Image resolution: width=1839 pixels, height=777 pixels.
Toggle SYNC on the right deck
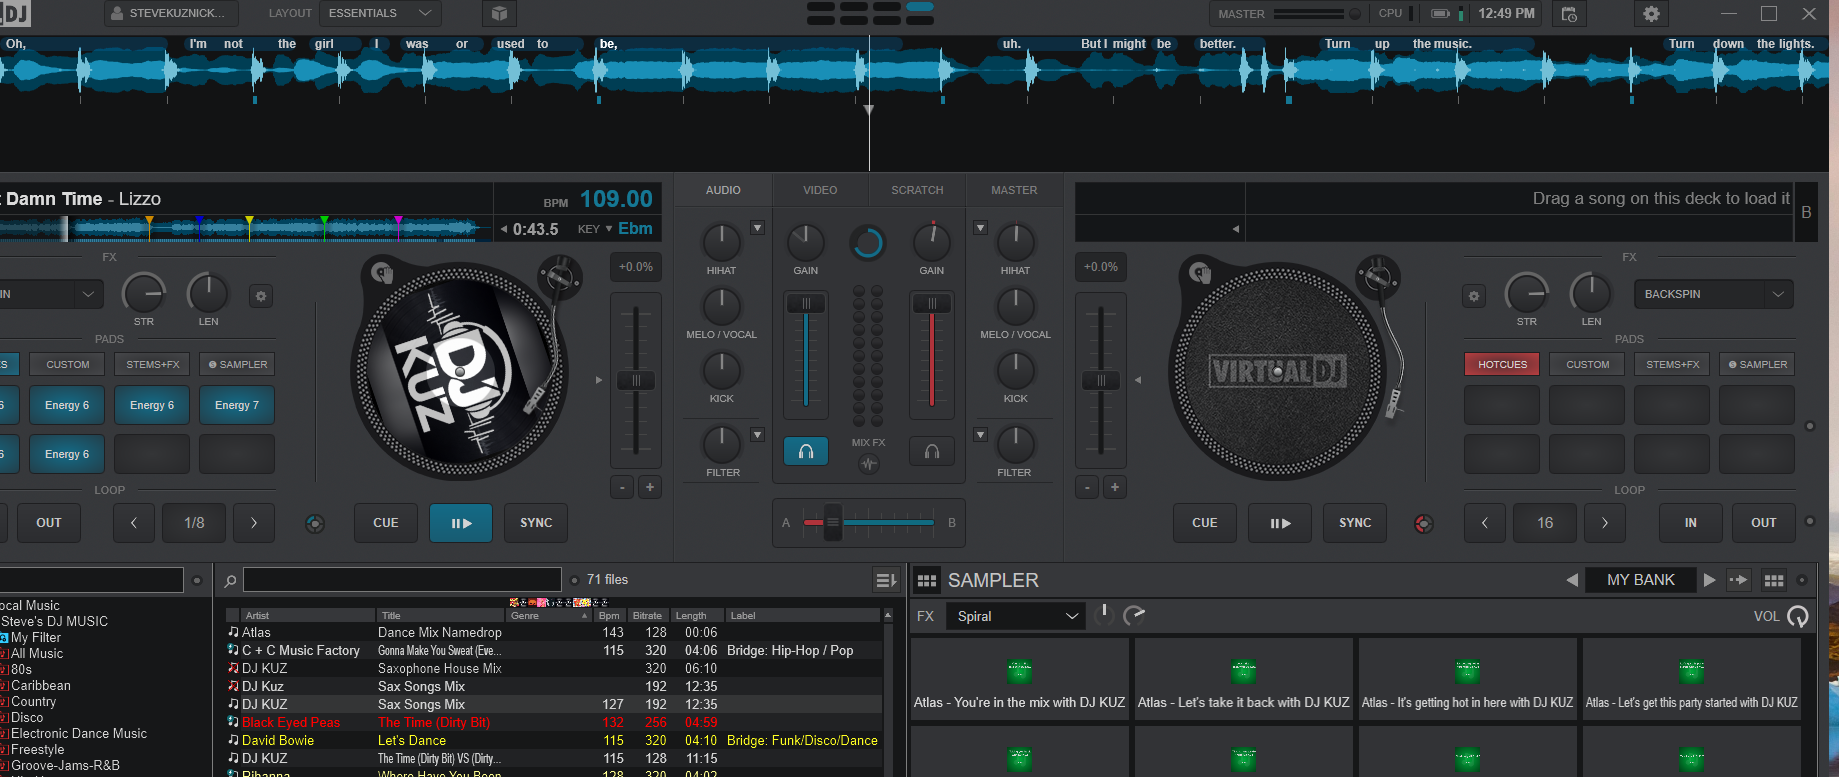1355,523
